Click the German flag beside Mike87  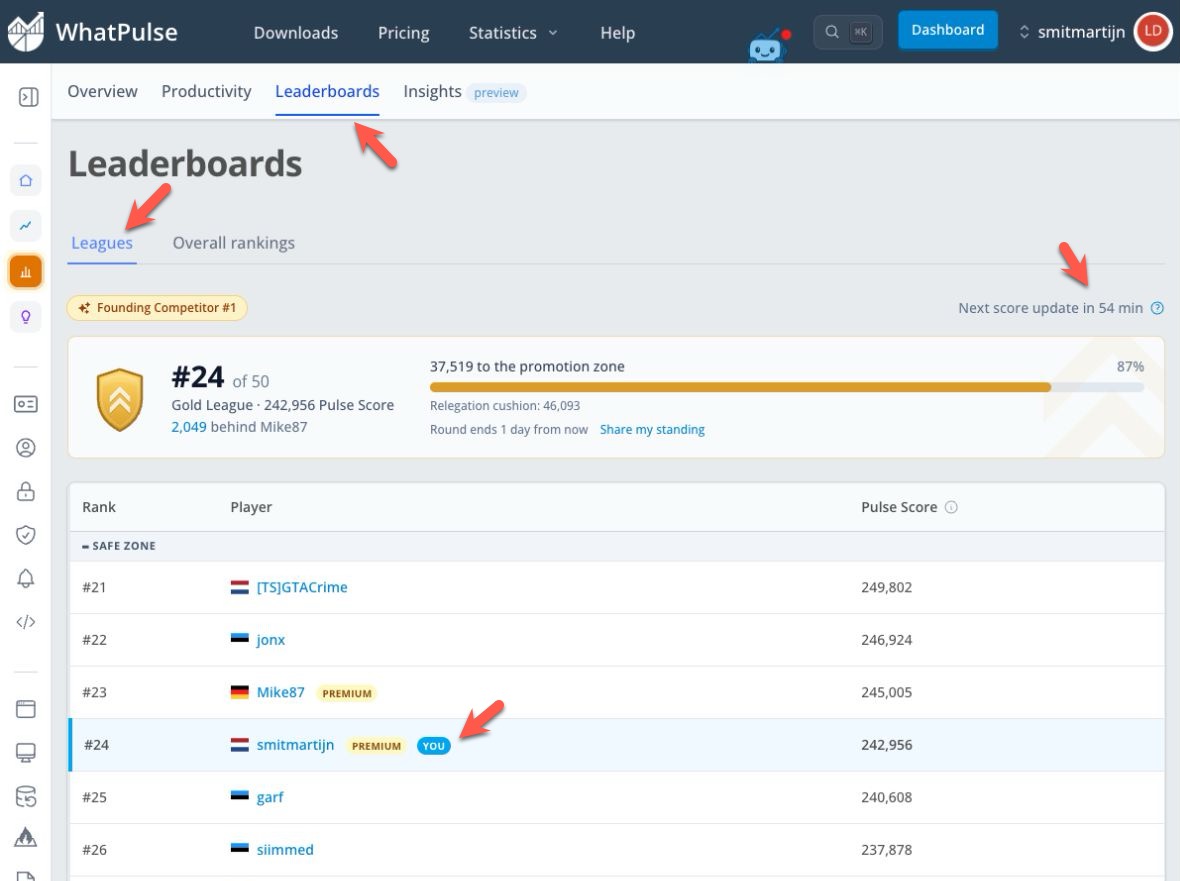pyautogui.click(x=239, y=692)
